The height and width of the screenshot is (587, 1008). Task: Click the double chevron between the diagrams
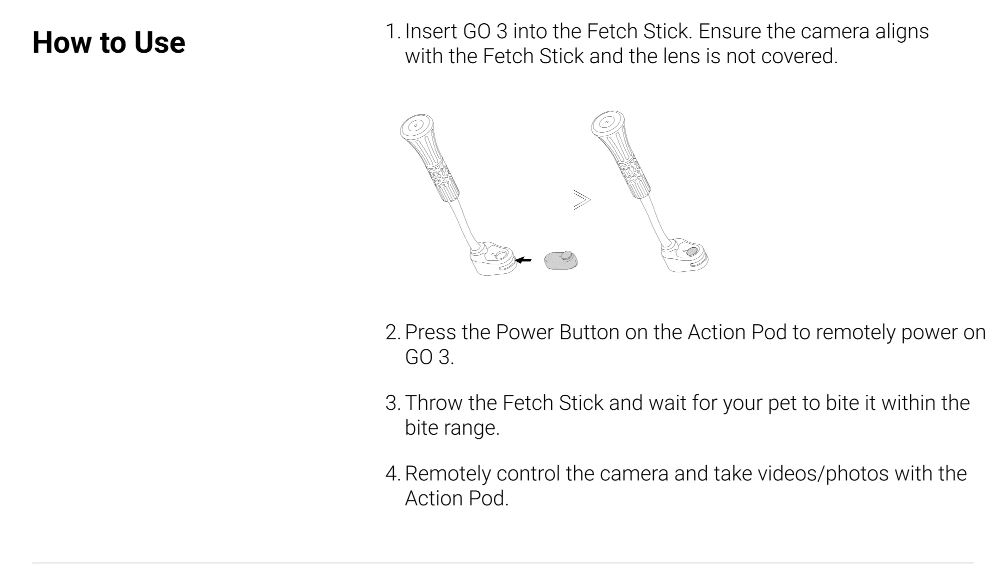tap(581, 200)
